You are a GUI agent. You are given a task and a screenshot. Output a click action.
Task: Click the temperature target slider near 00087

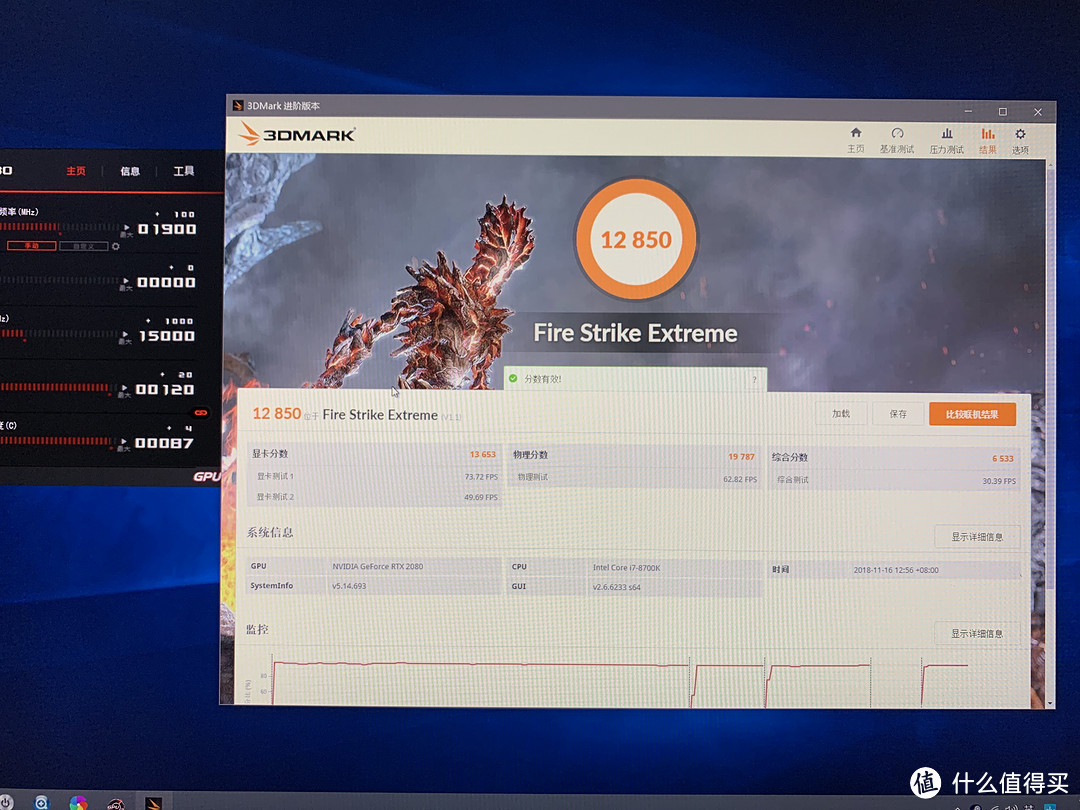pyautogui.click(x=56, y=441)
